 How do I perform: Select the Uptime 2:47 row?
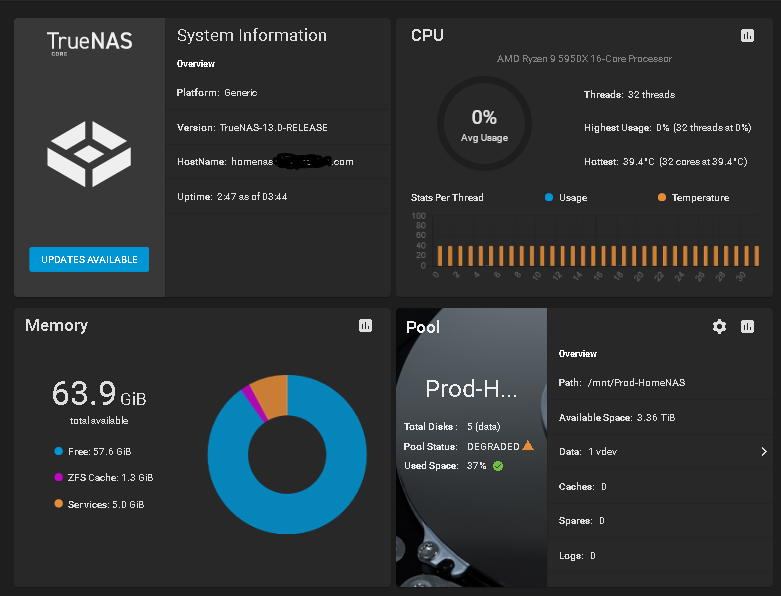click(278, 197)
